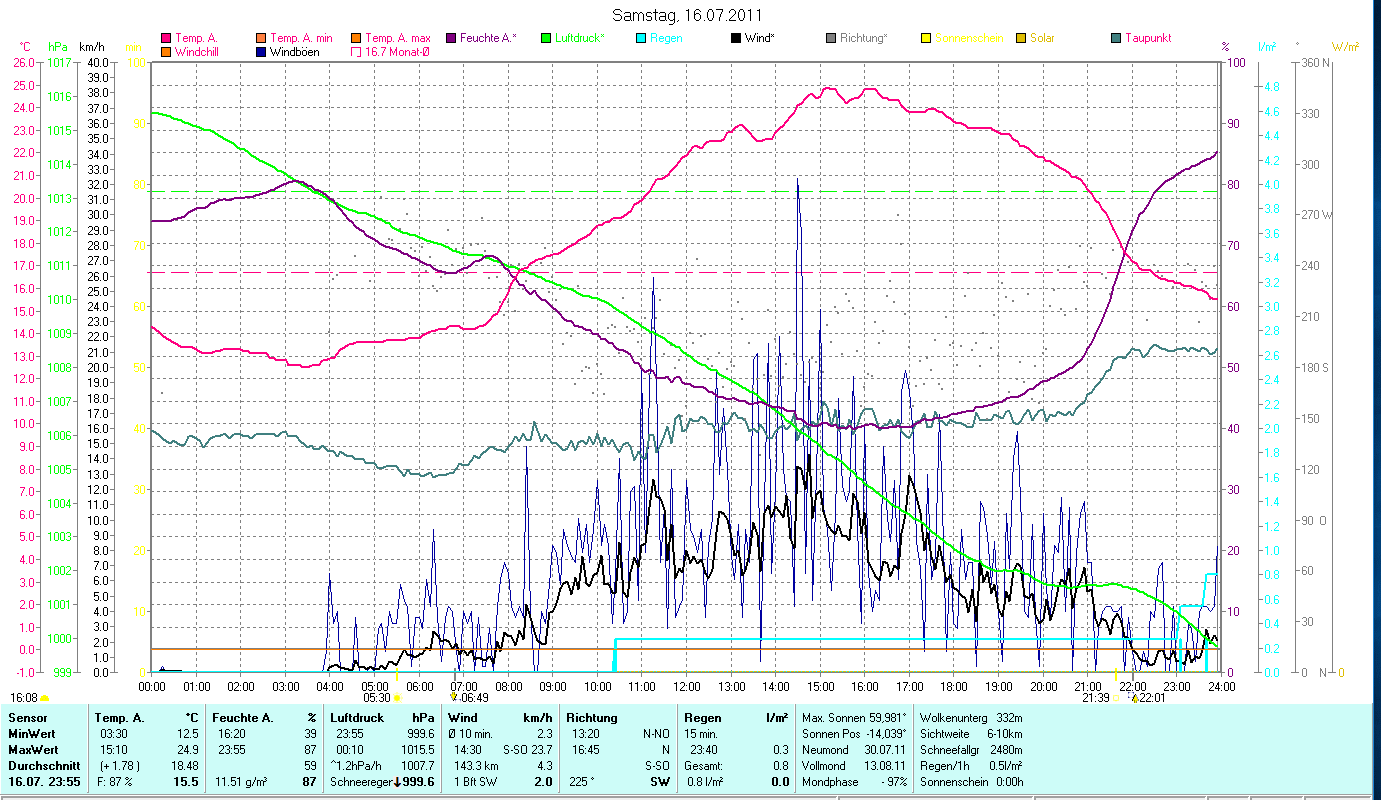Click the teal Taupunkt legend square
The width and height of the screenshot is (1381, 800).
1116,38
